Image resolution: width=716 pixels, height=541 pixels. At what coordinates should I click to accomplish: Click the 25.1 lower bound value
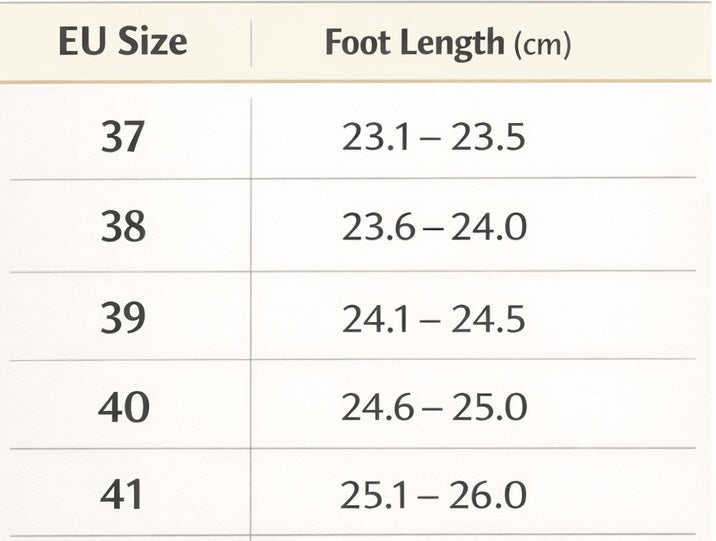[369, 496]
